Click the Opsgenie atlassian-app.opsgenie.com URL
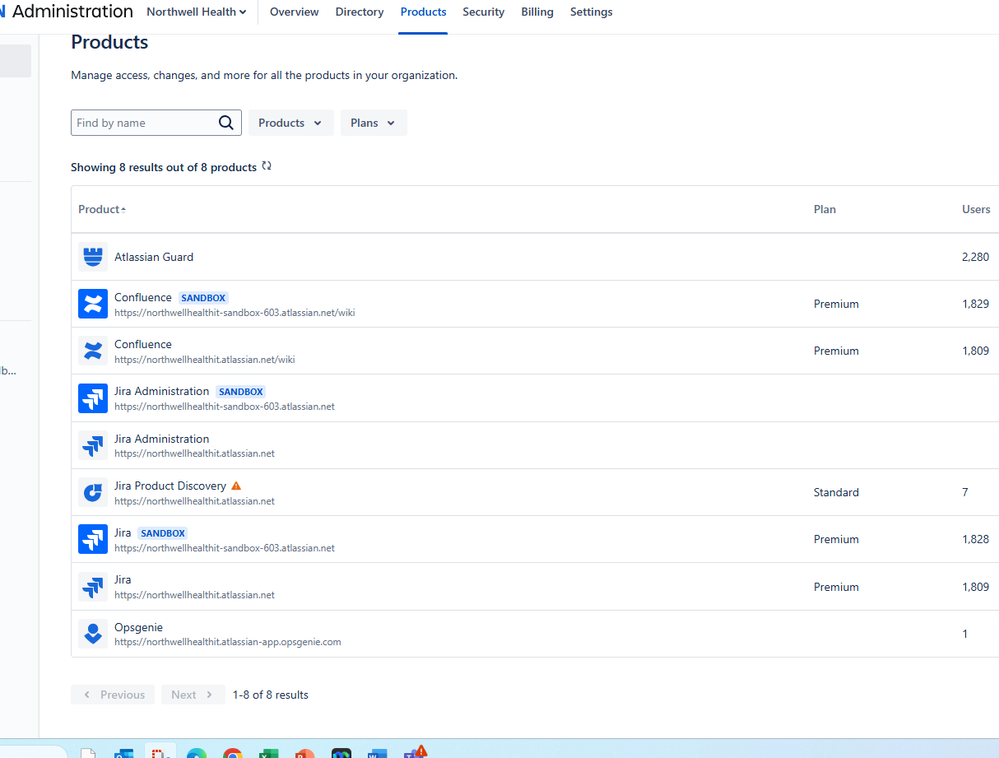Screen dimensions: 999x758 coord(227,642)
